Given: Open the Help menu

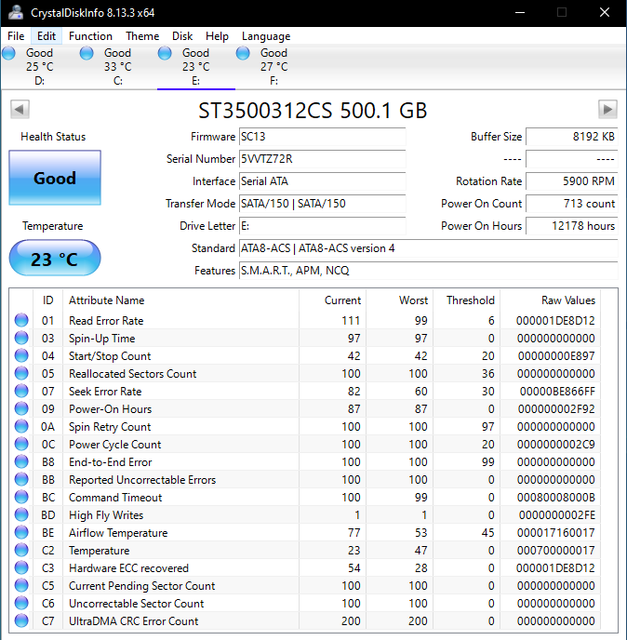Looking at the screenshot, I should [x=217, y=36].
